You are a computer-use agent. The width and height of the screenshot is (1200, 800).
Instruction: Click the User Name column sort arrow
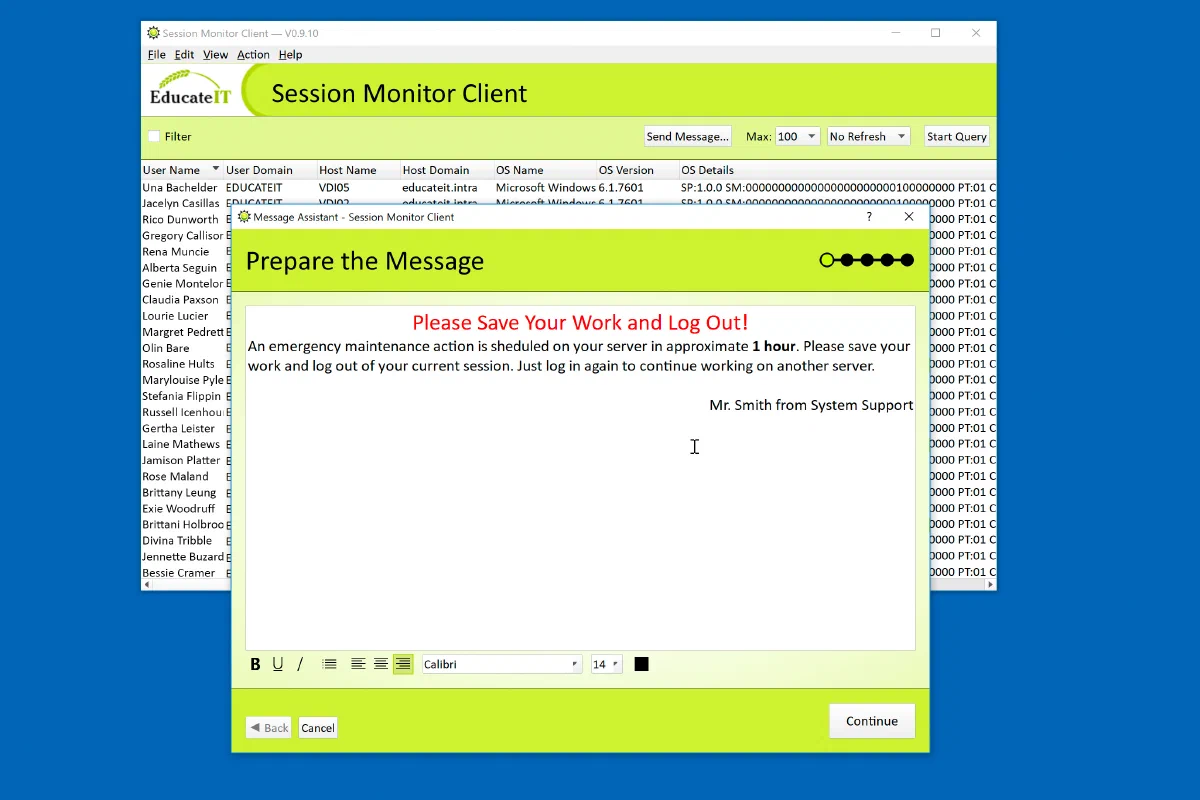tap(215, 169)
